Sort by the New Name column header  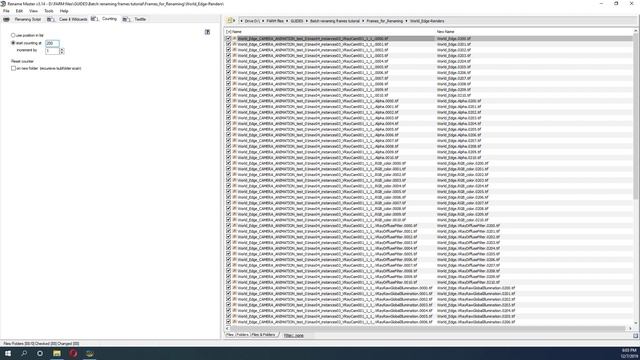click(x=445, y=31)
